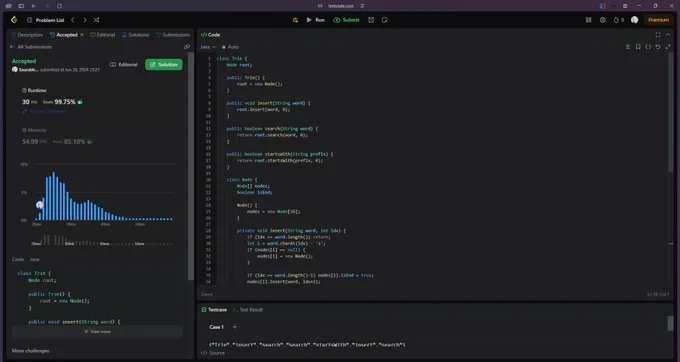Click the Analyze Complexity link
The height and width of the screenshot is (362, 680).
(44, 111)
